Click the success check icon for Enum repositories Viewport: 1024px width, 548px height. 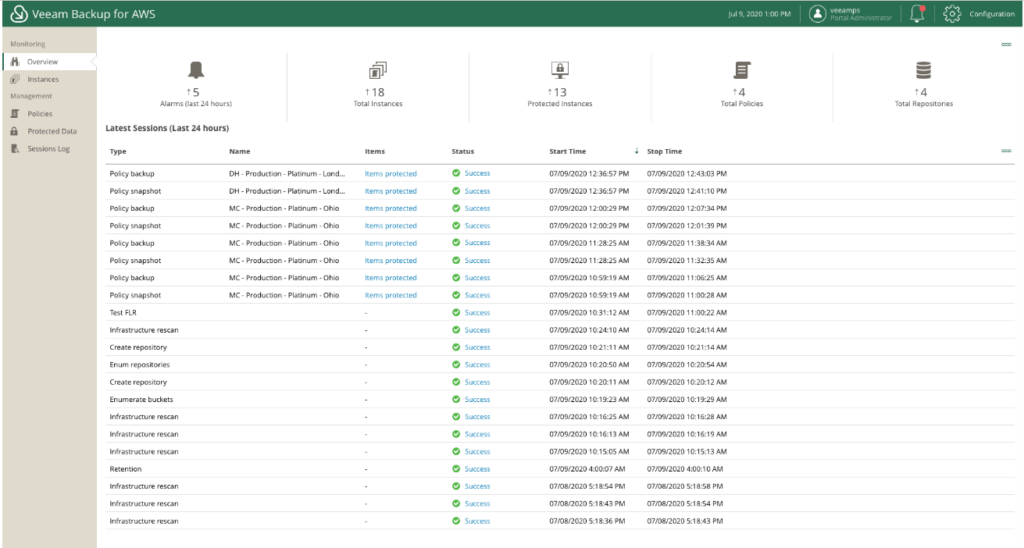pos(456,364)
